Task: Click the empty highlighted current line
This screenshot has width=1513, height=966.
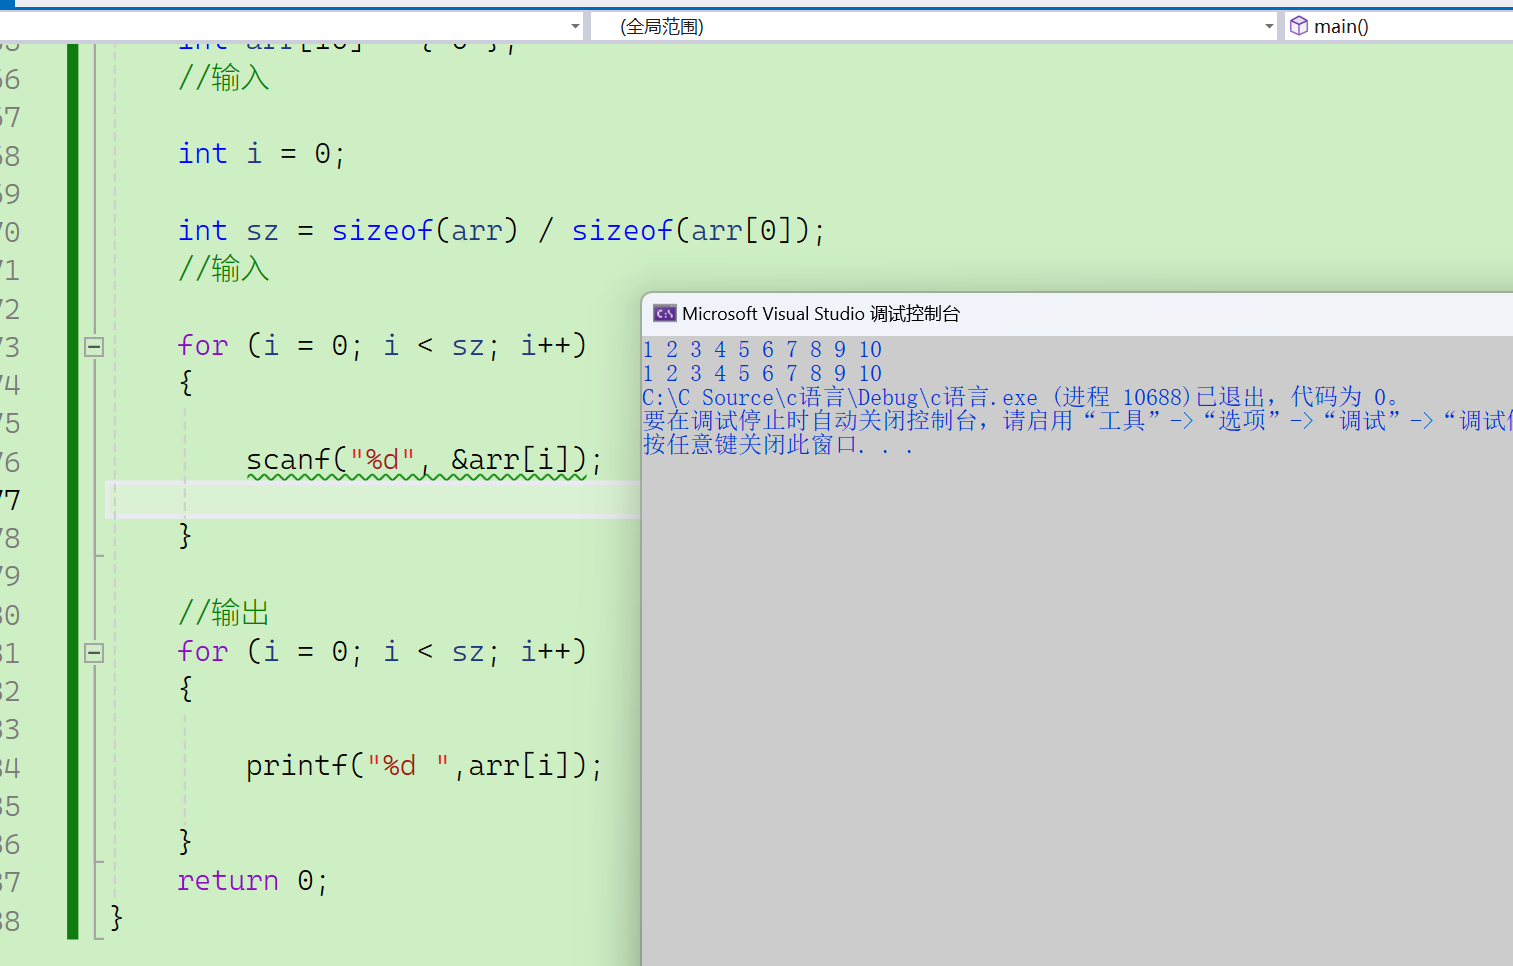Action: [x=372, y=499]
